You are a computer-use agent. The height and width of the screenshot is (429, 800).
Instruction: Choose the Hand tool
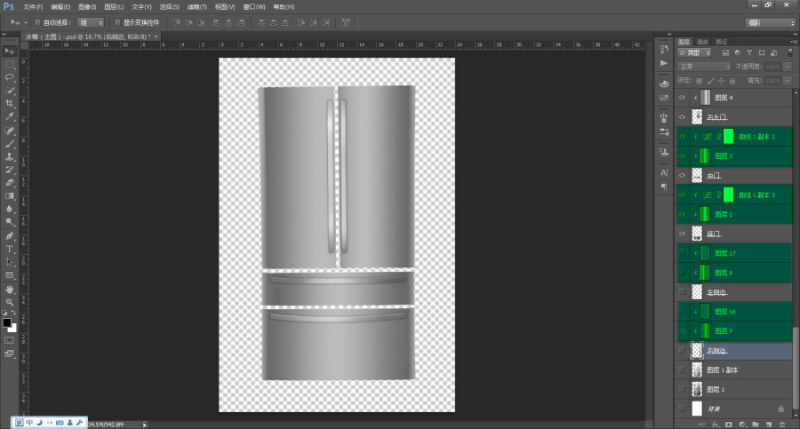[9, 289]
